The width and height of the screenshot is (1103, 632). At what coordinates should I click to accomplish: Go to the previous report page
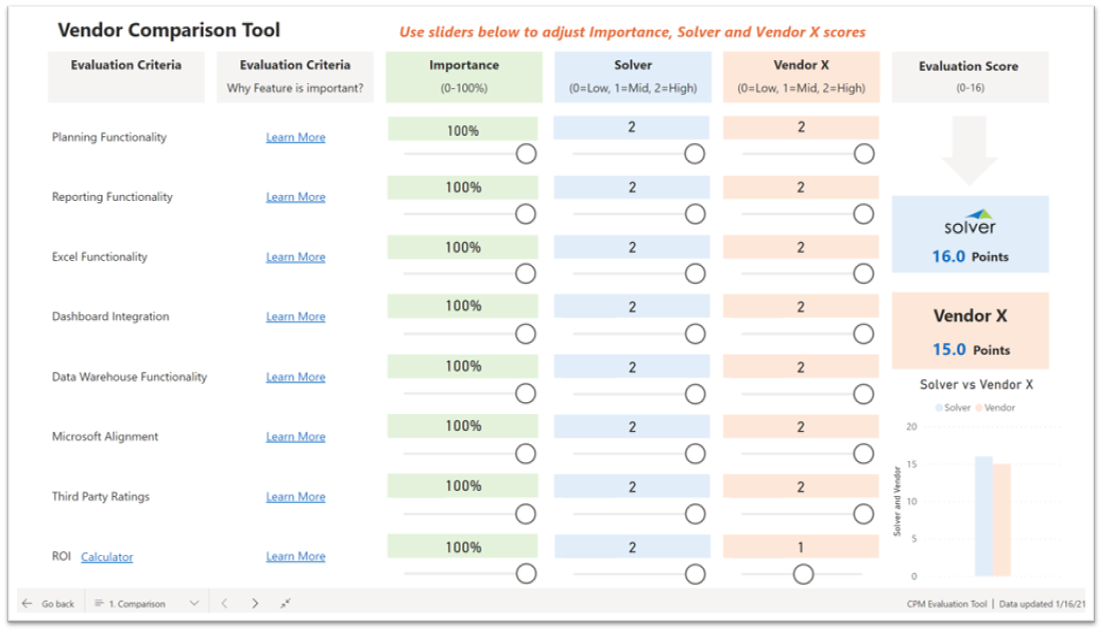tap(224, 604)
